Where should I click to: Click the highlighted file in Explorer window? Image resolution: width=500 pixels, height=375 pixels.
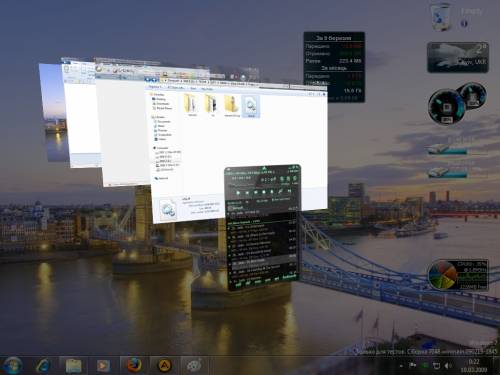(x=251, y=106)
